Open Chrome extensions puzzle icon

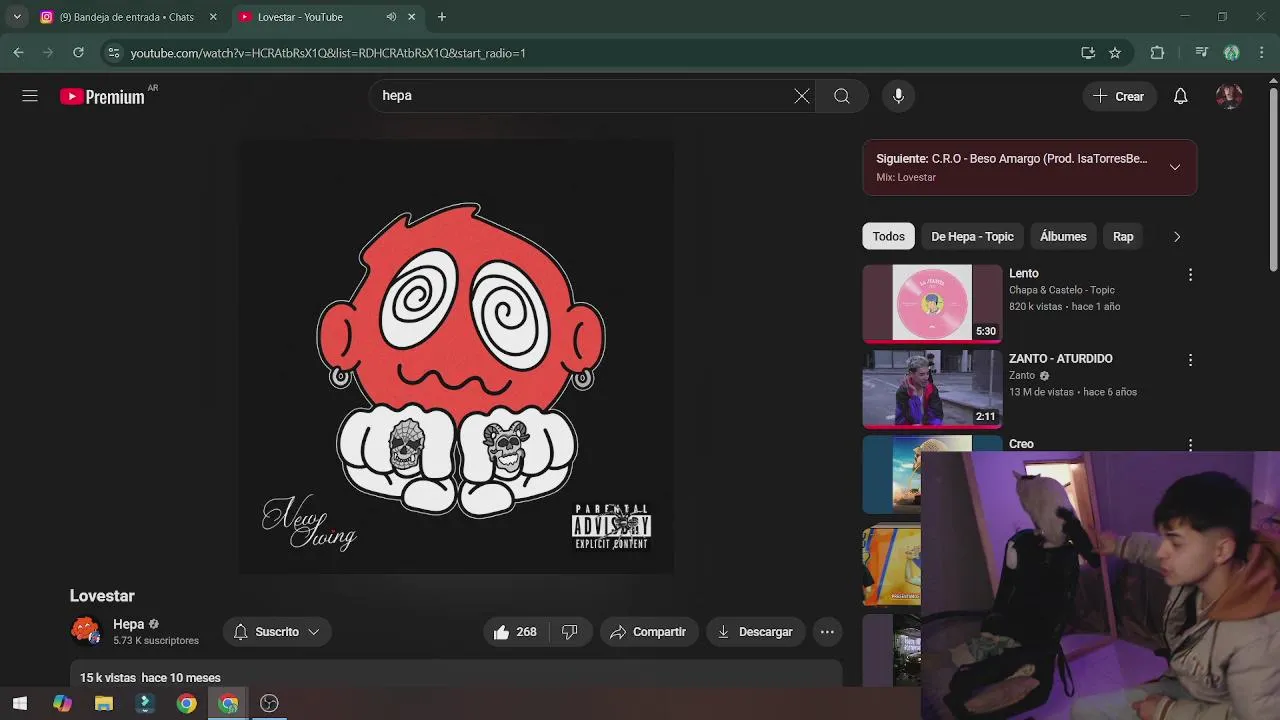(x=1157, y=53)
